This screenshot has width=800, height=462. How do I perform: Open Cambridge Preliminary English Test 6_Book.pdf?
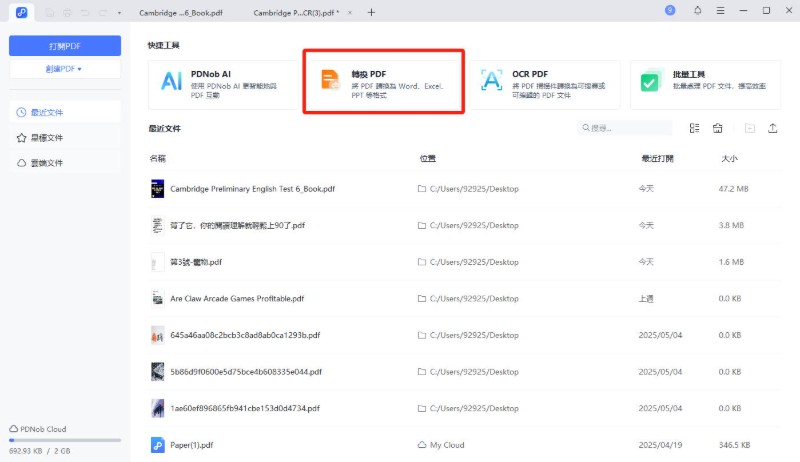point(253,189)
